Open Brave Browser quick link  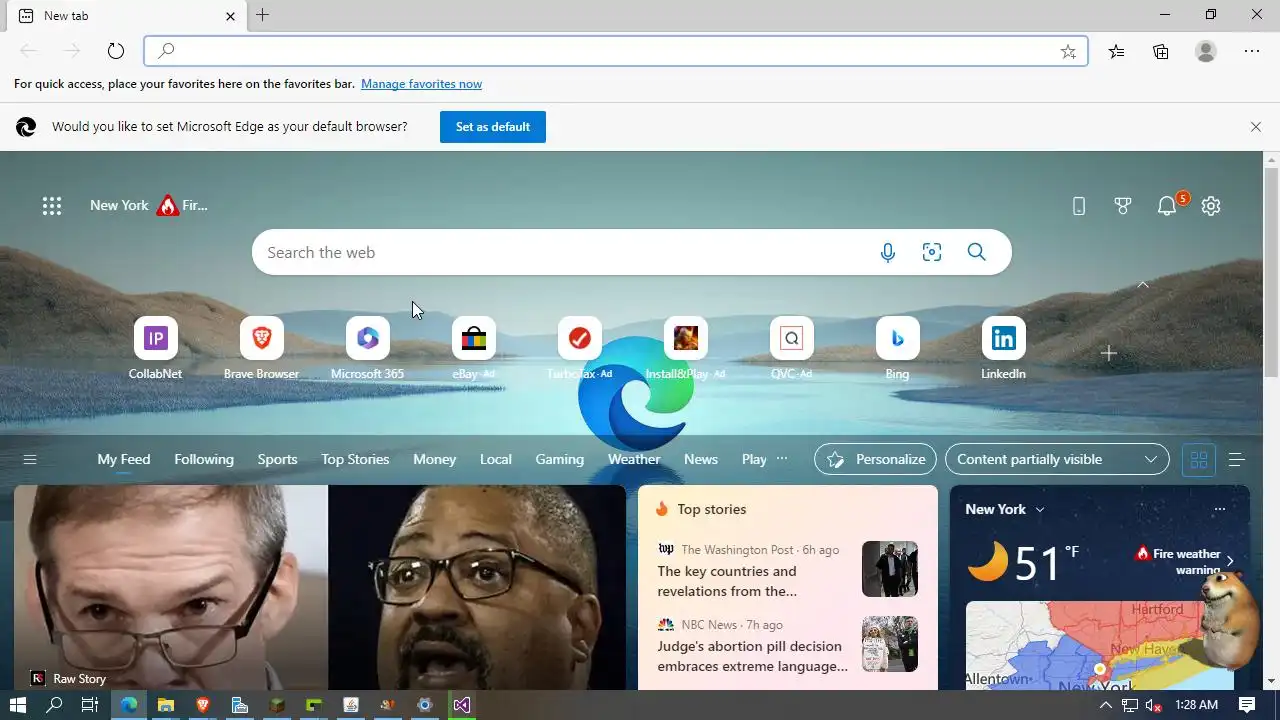[x=261, y=348]
